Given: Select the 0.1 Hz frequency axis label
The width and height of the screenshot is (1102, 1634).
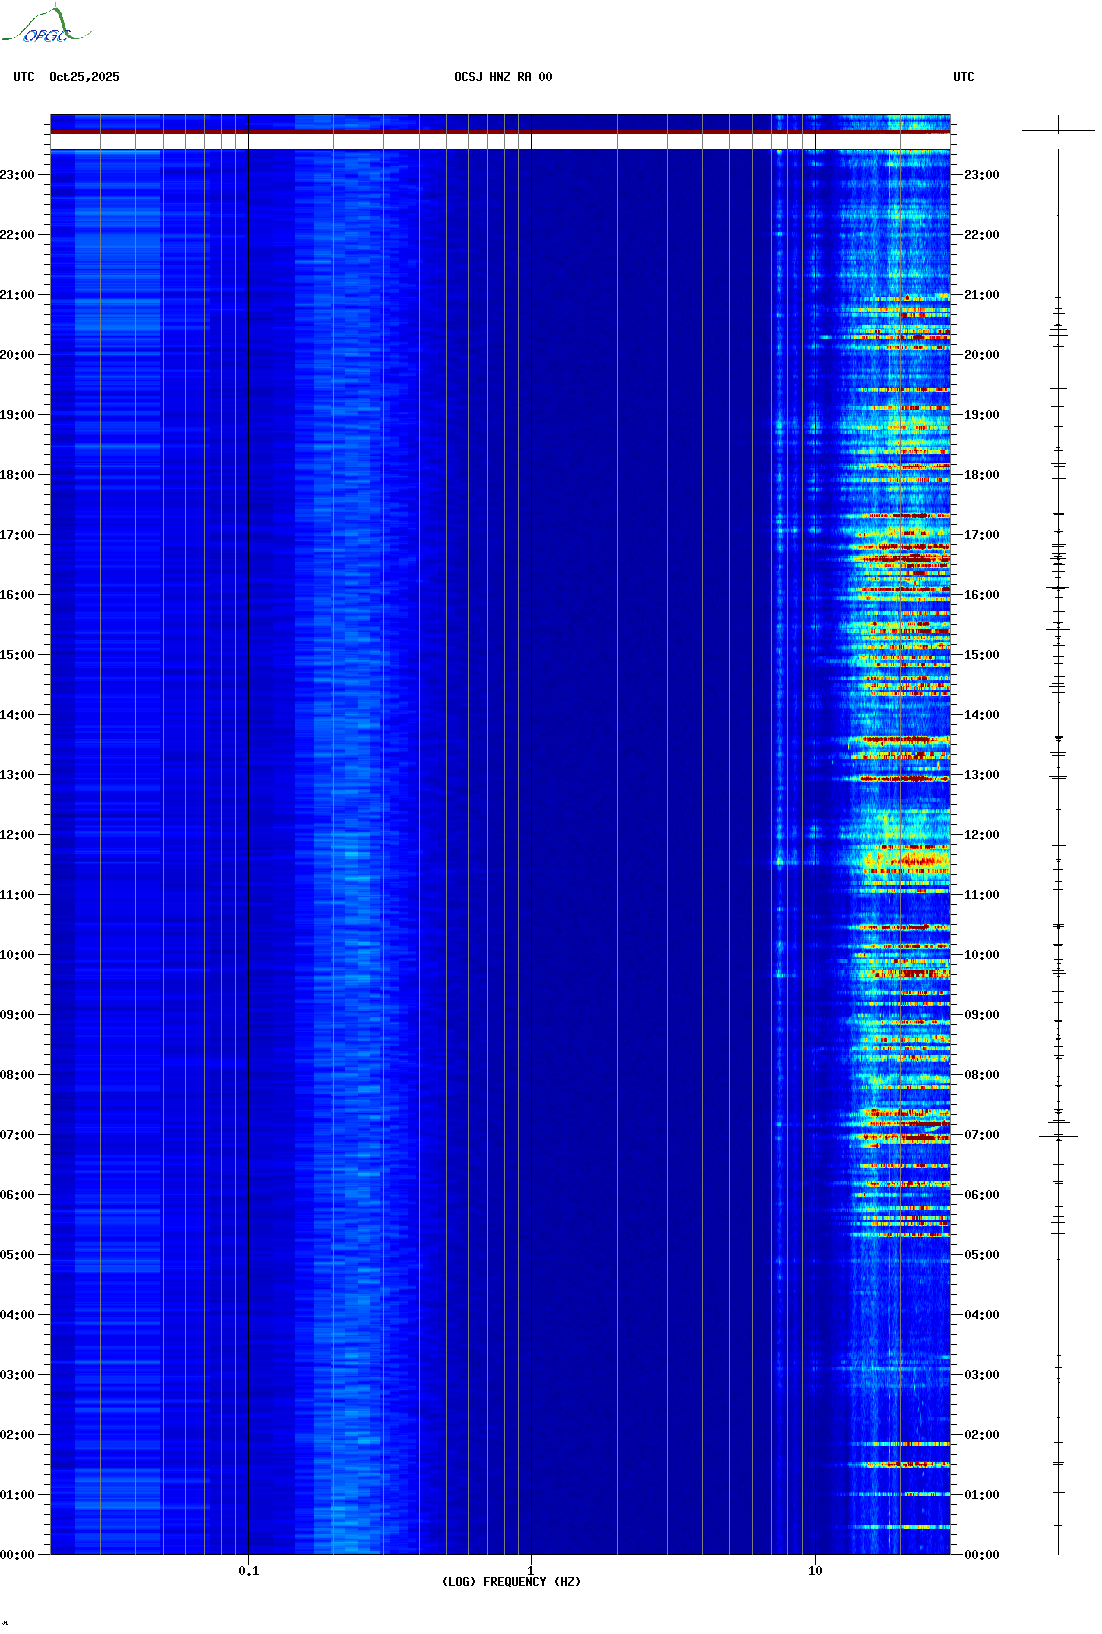Looking at the screenshot, I should coord(248,1570).
